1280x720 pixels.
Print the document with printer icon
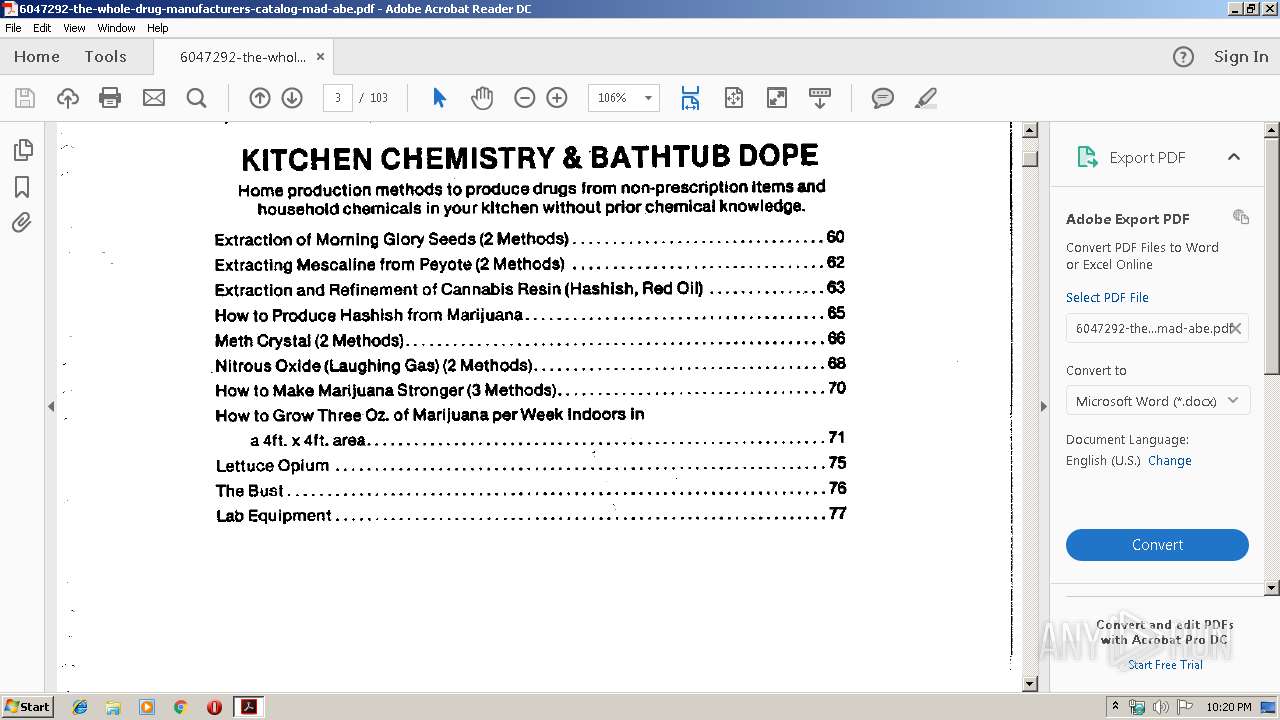(x=110, y=98)
